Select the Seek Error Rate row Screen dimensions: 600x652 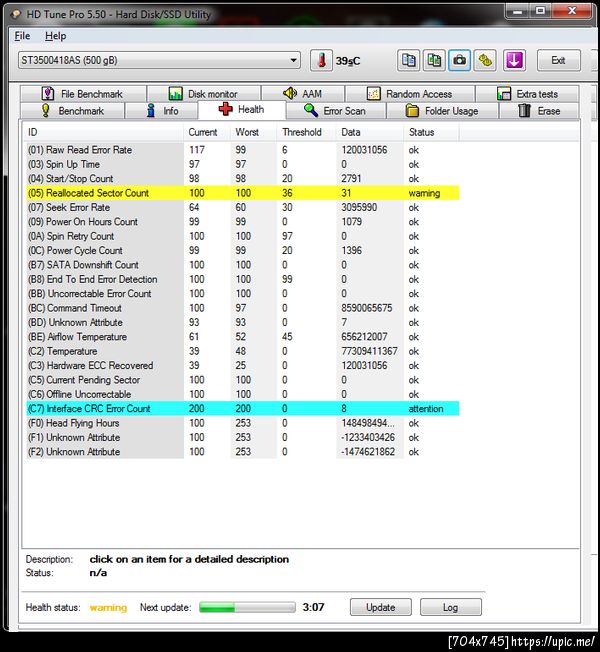coord(243,207)
